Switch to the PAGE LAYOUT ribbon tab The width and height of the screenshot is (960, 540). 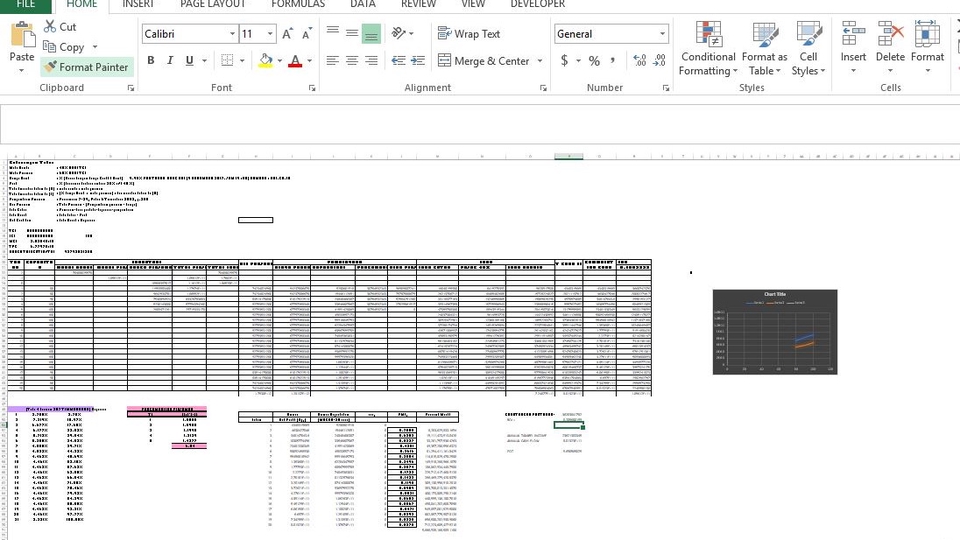(212, 4)
